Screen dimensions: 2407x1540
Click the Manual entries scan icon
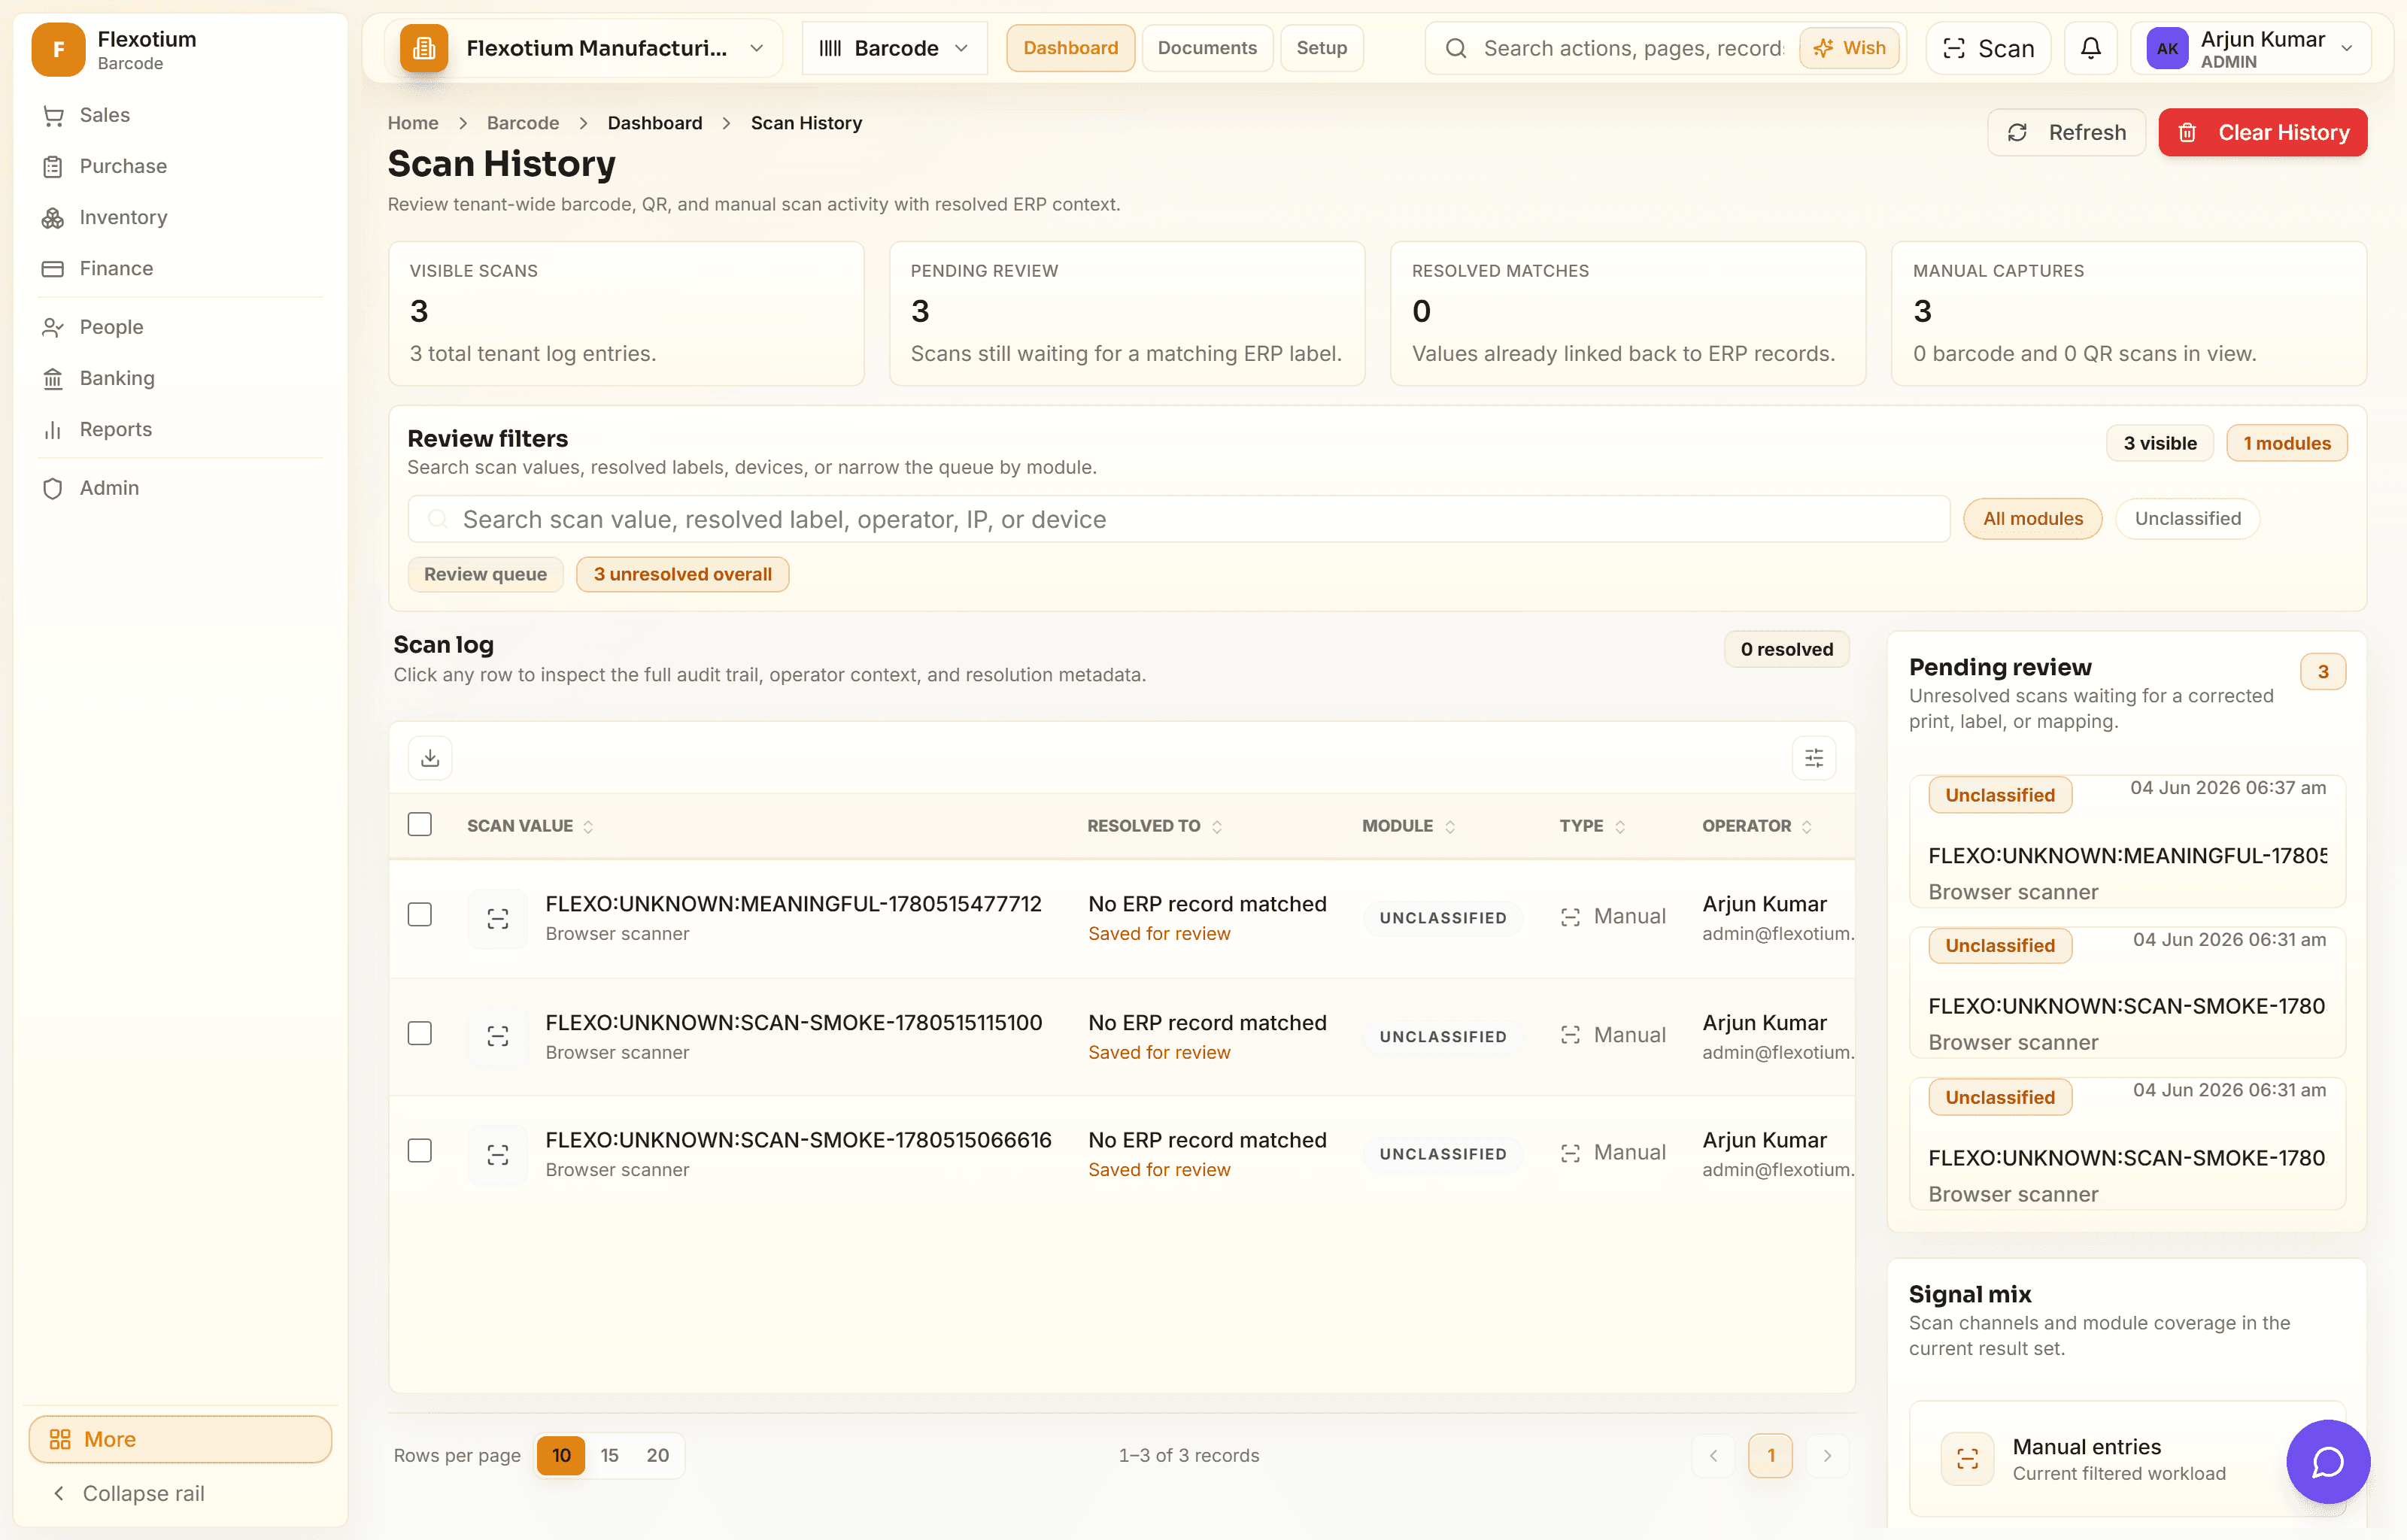(1967, 1459)
